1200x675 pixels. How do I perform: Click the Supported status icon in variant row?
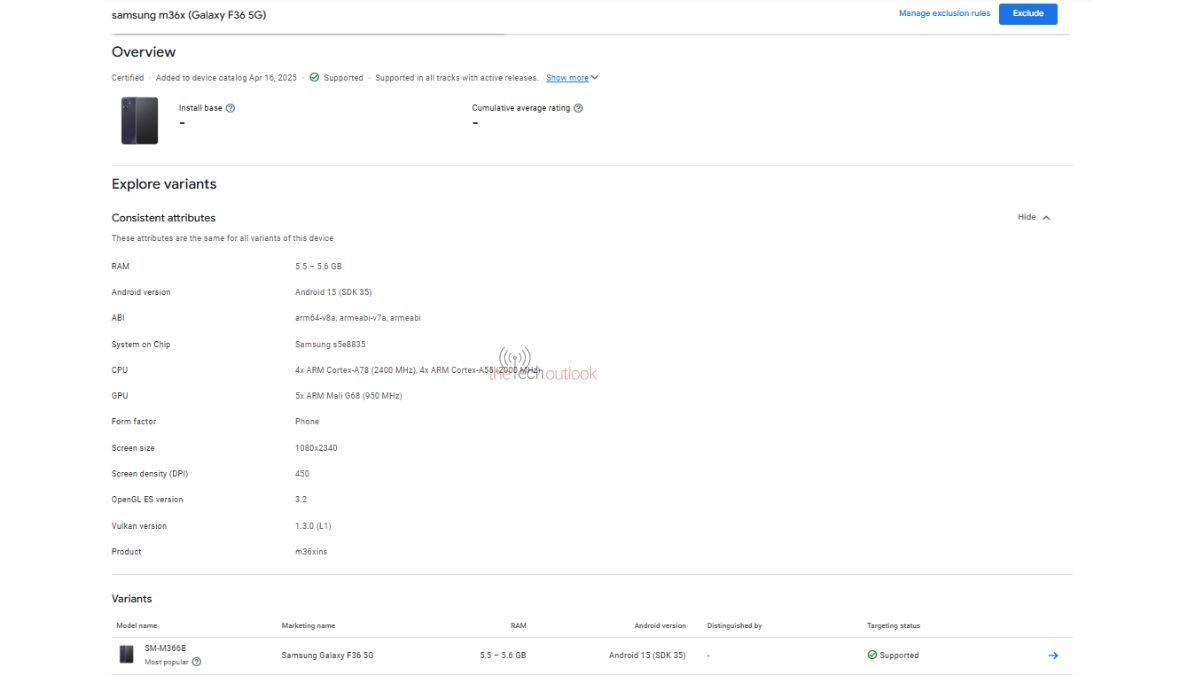click(872, 656)
